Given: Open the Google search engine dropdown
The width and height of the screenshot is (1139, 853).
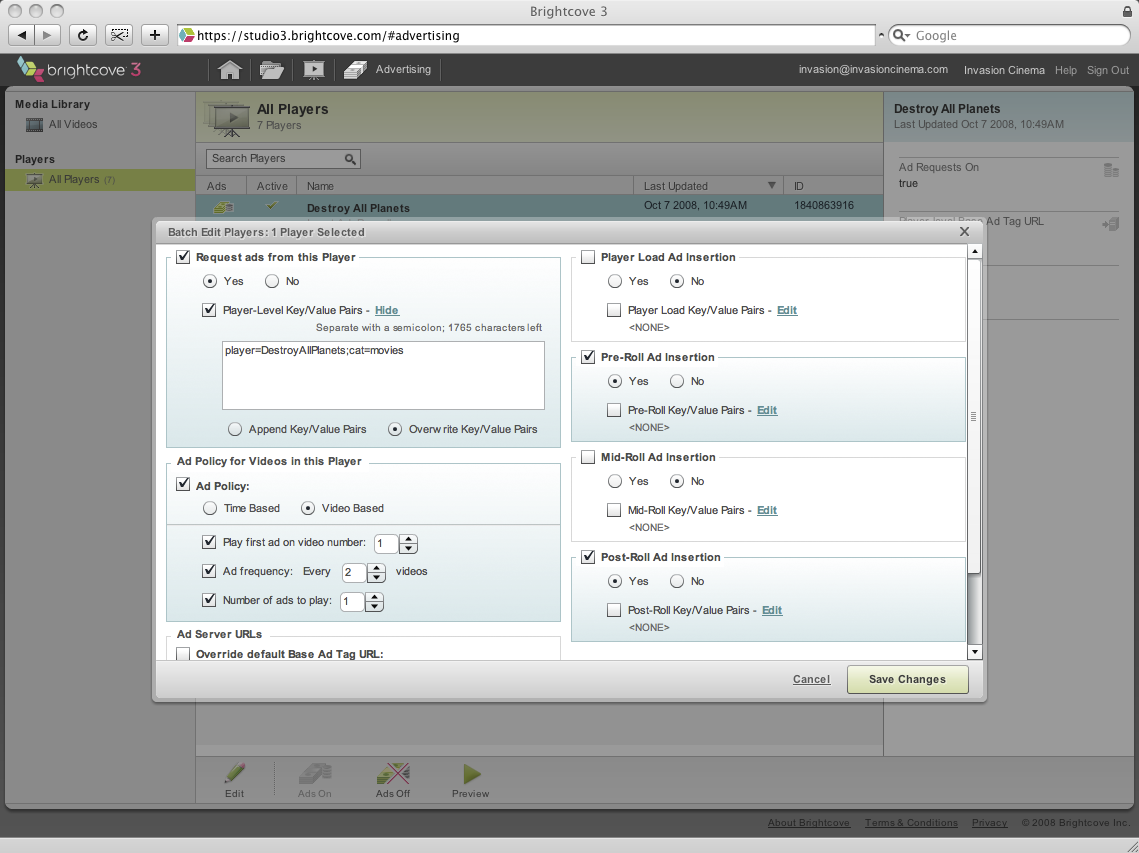Looking at the screenshot, I should coord(901,36).
